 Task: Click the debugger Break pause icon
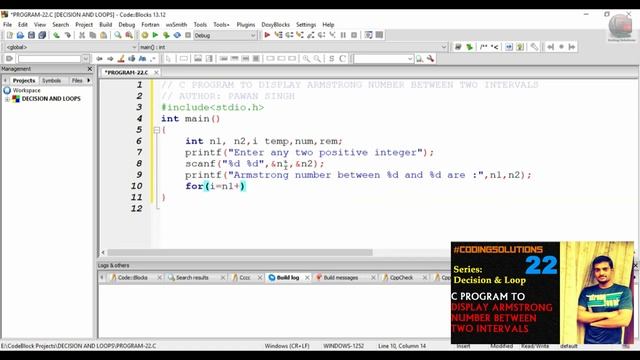point(343,36)
